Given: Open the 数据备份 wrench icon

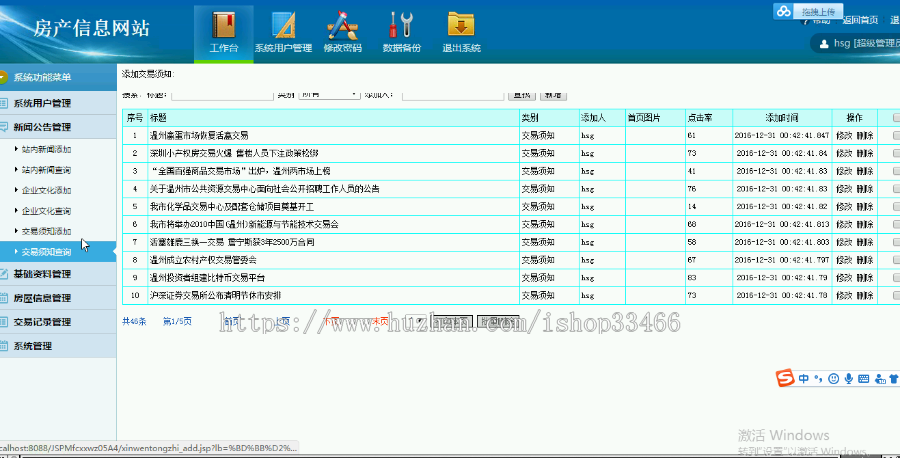Looking at the screenshot, I should click(401, 25).
